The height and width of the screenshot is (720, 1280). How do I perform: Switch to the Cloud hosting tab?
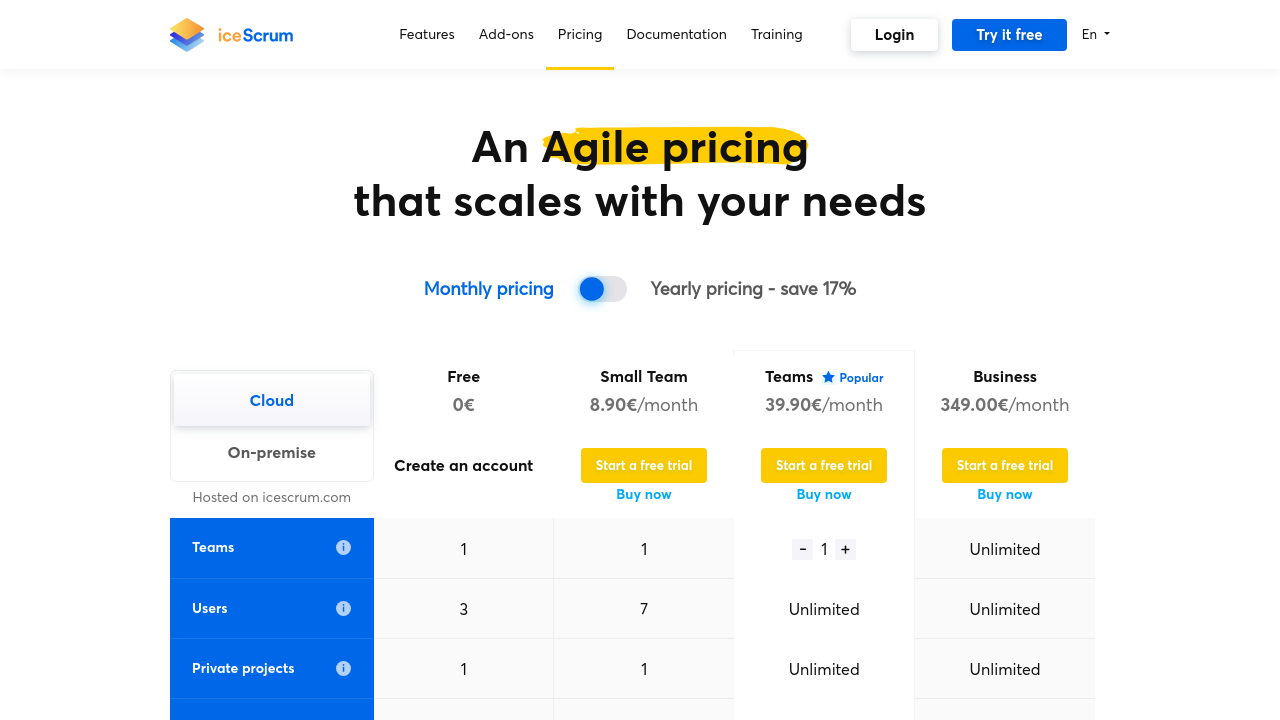[x=272, y=400]
